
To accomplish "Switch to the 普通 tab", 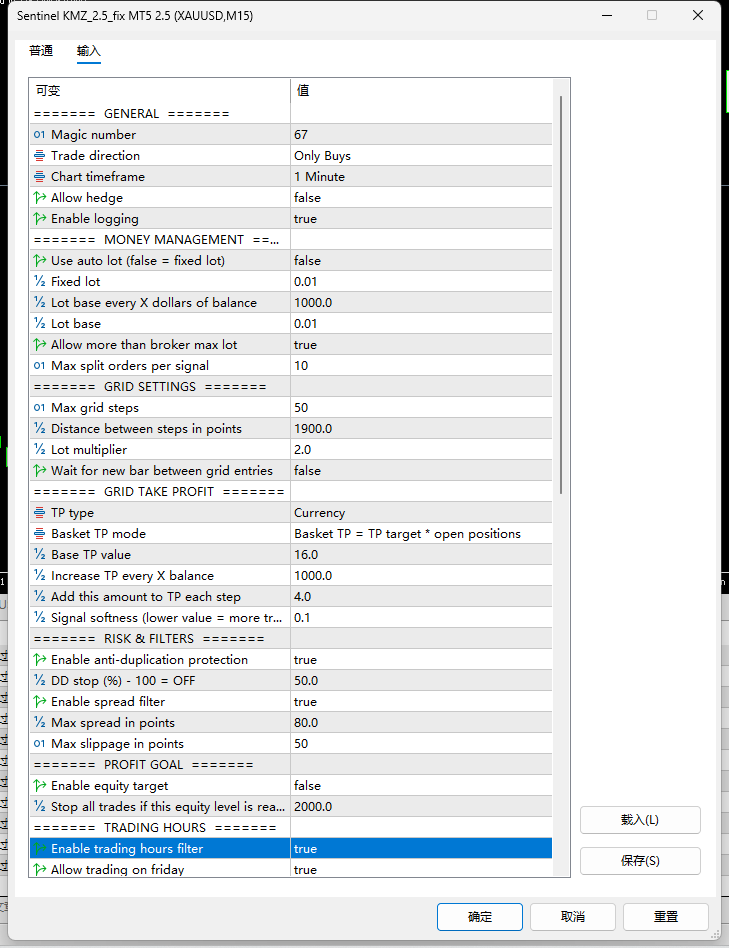I will point(41,51).
